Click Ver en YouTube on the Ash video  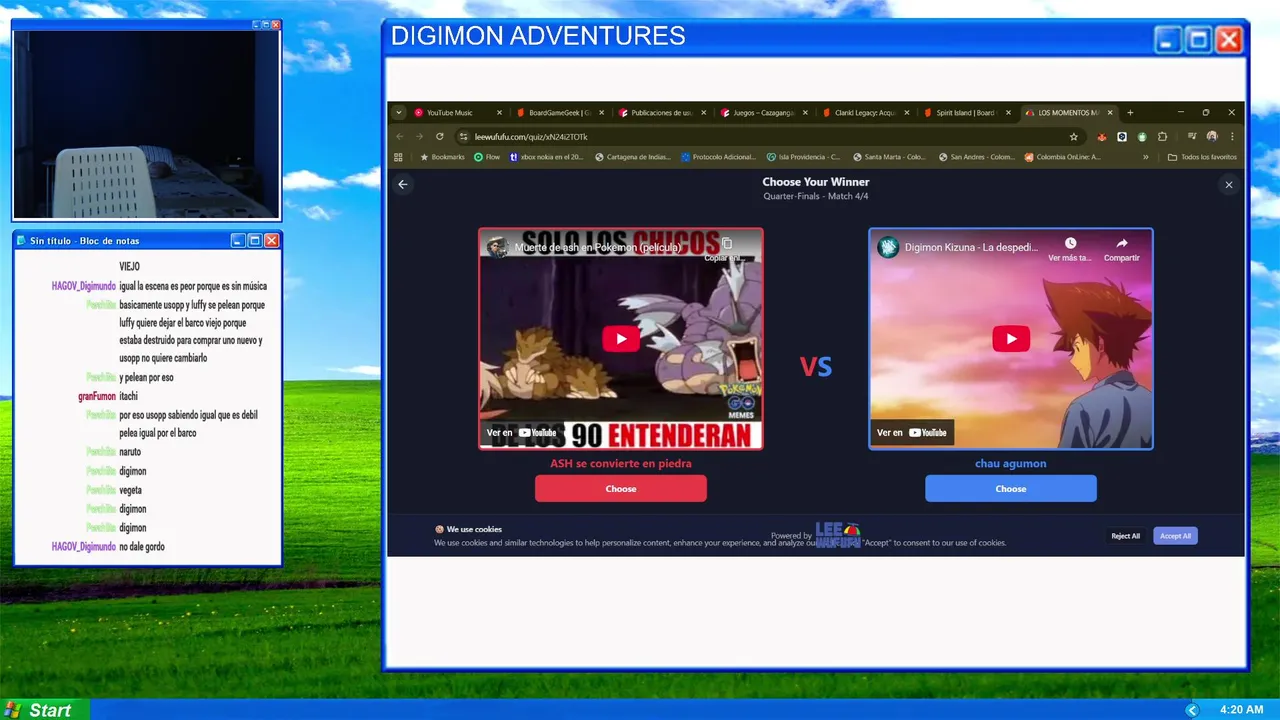click(x=522, y=432)
